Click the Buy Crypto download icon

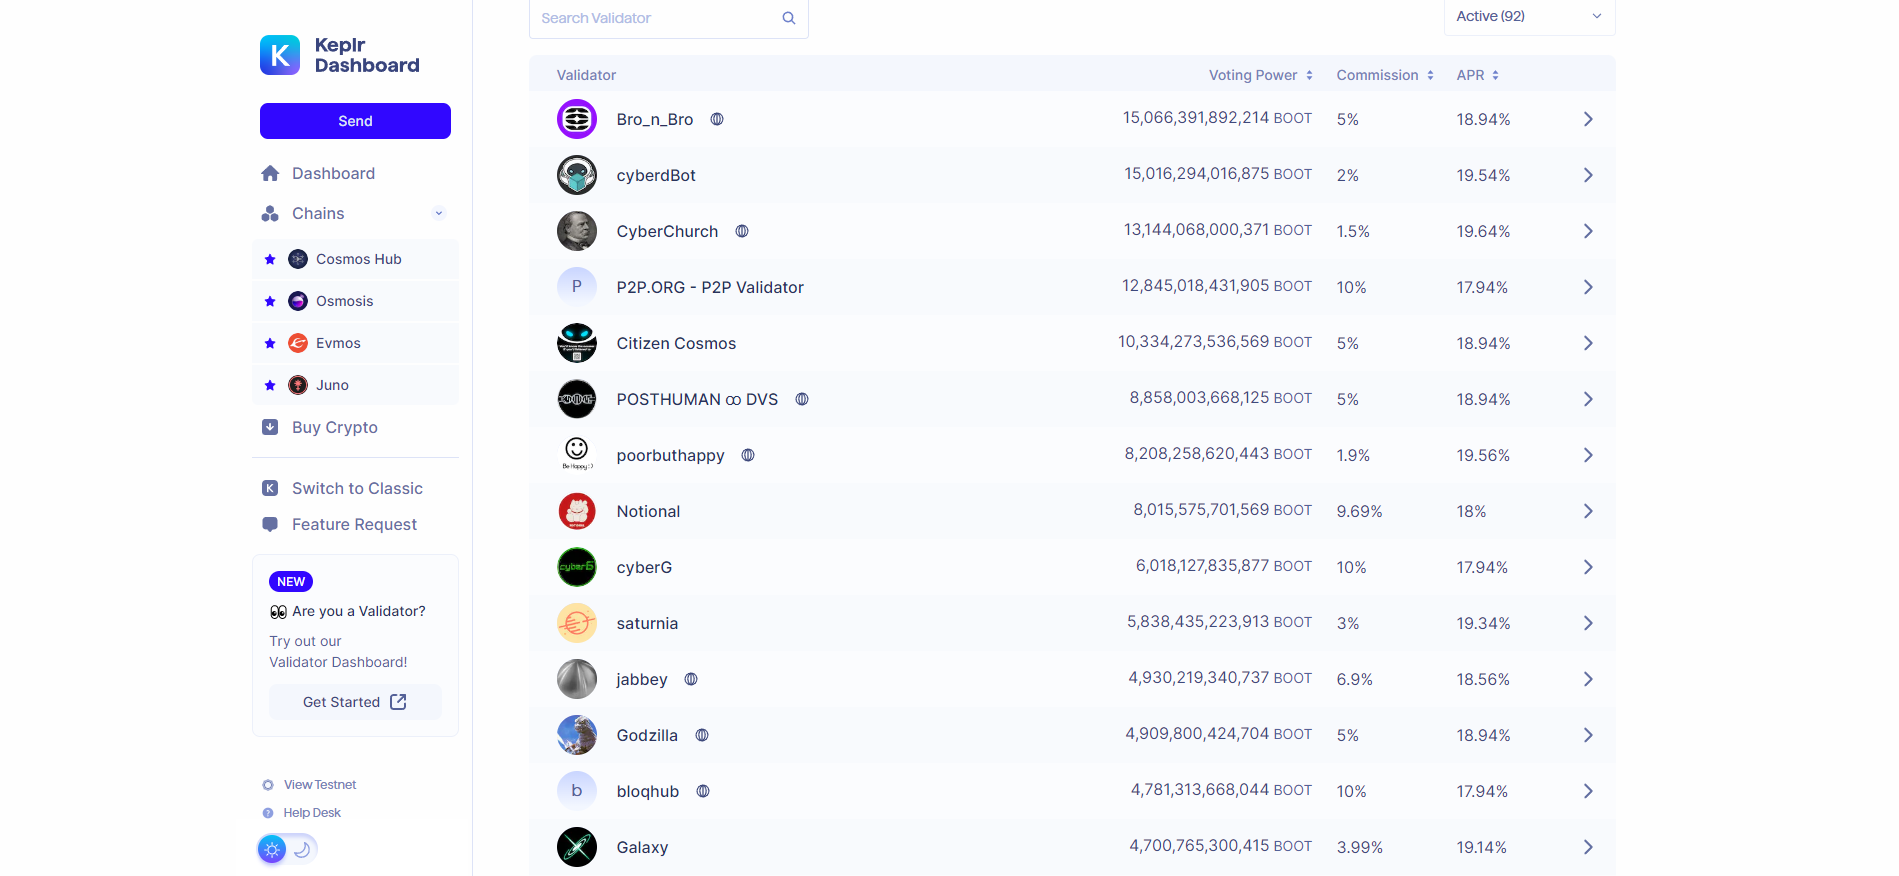(270, 427)
